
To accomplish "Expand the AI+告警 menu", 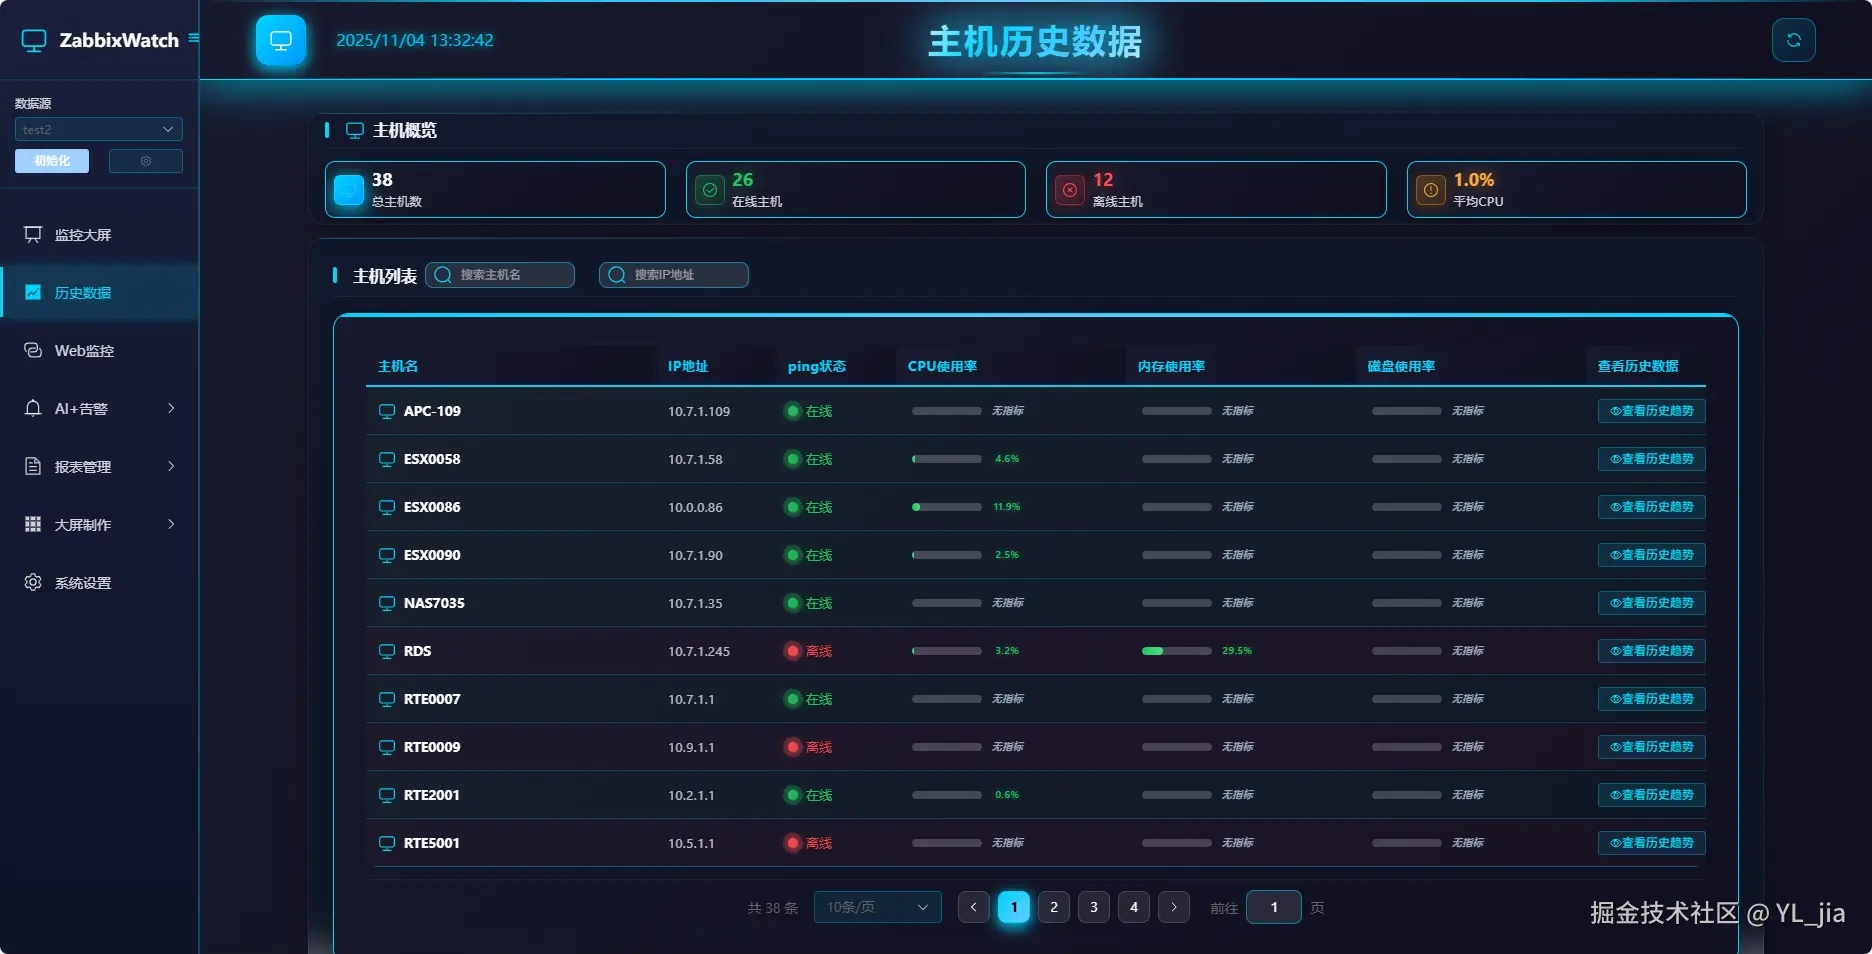I will 100,409.
